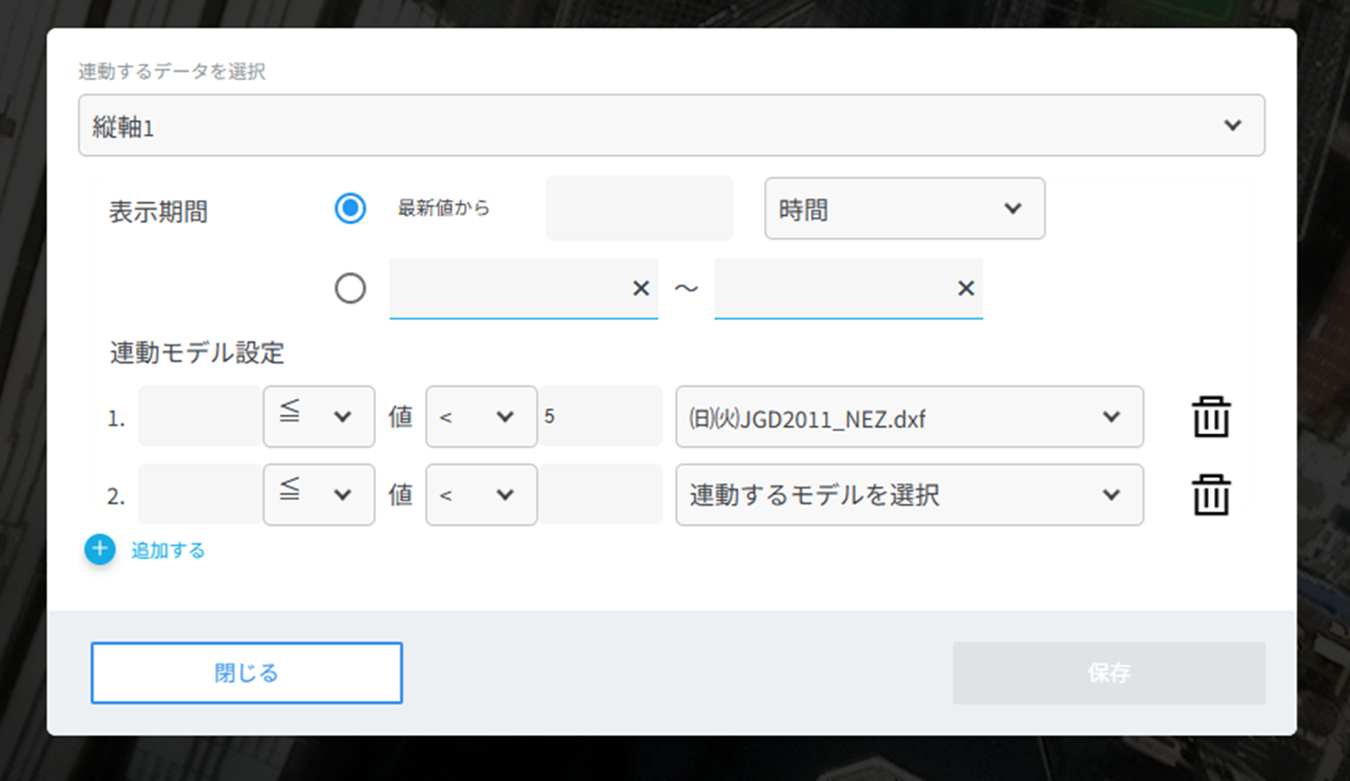
Task: Click the blue plus icon next to 追加する
Action: (99, 549)
